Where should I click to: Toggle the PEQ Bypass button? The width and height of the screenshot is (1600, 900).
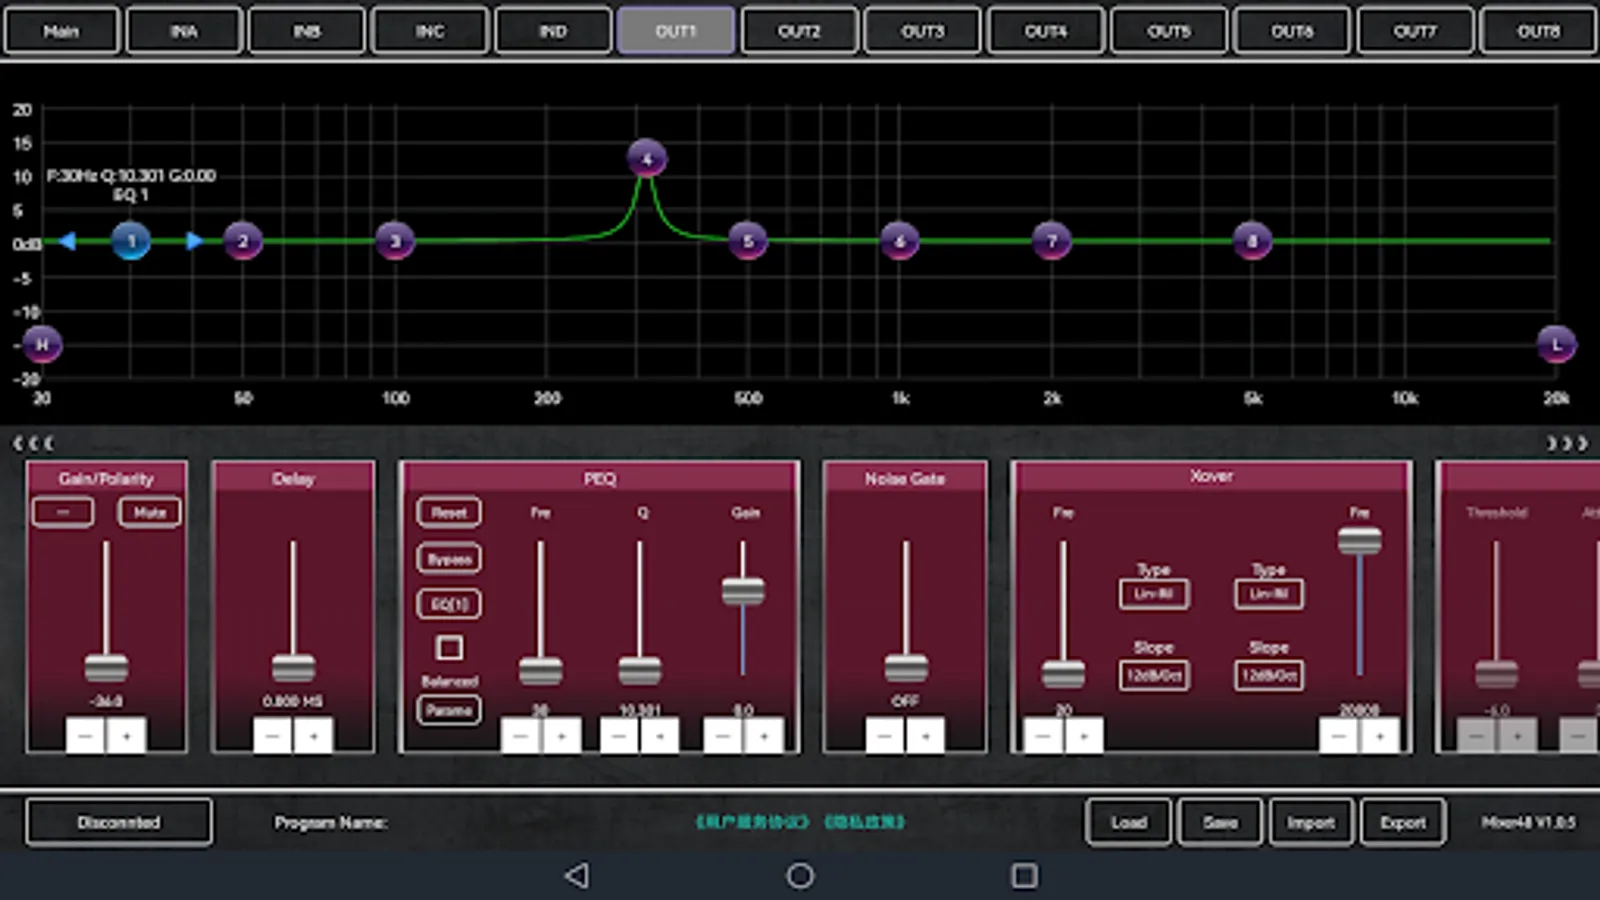[449, 559]
